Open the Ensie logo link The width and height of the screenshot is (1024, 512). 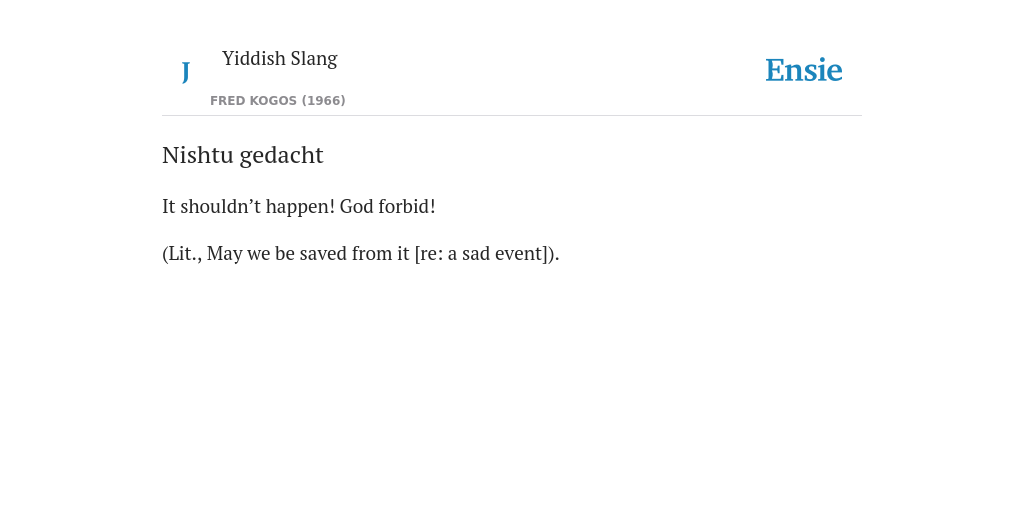tap(804, 70)
